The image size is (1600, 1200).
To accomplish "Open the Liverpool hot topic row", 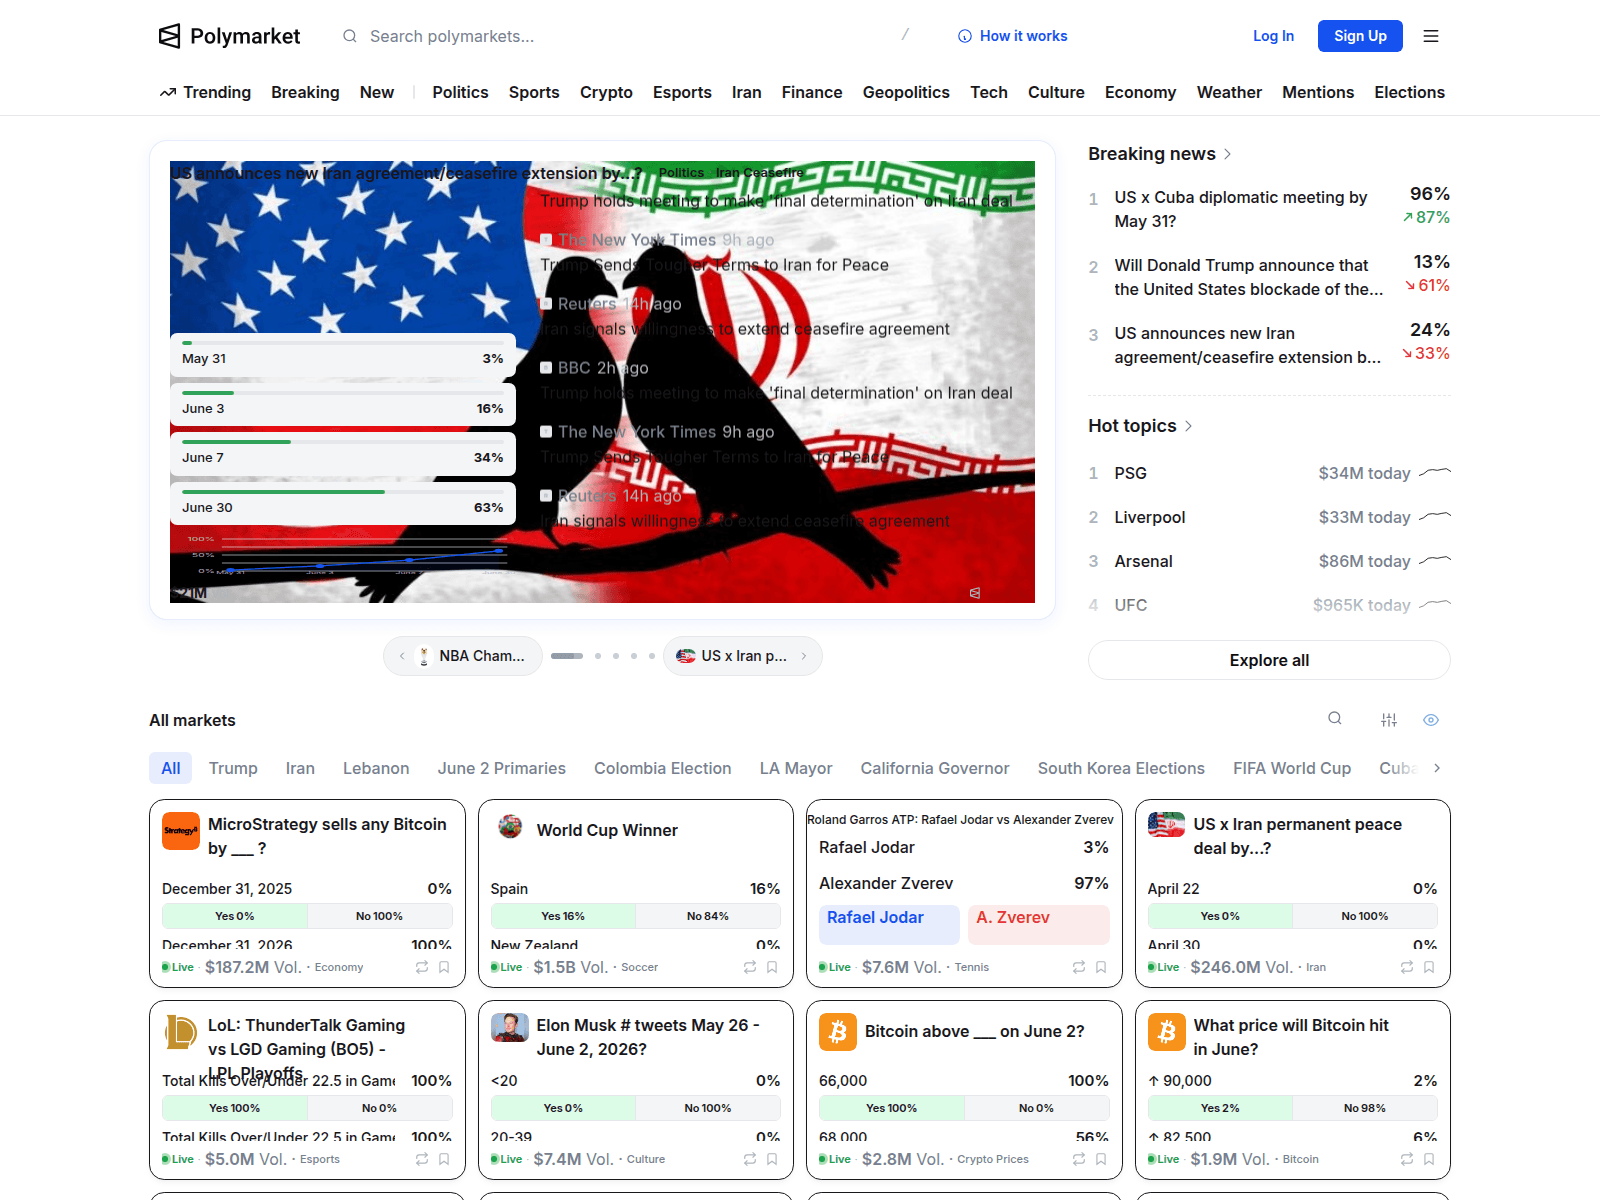I will 1269,517.
